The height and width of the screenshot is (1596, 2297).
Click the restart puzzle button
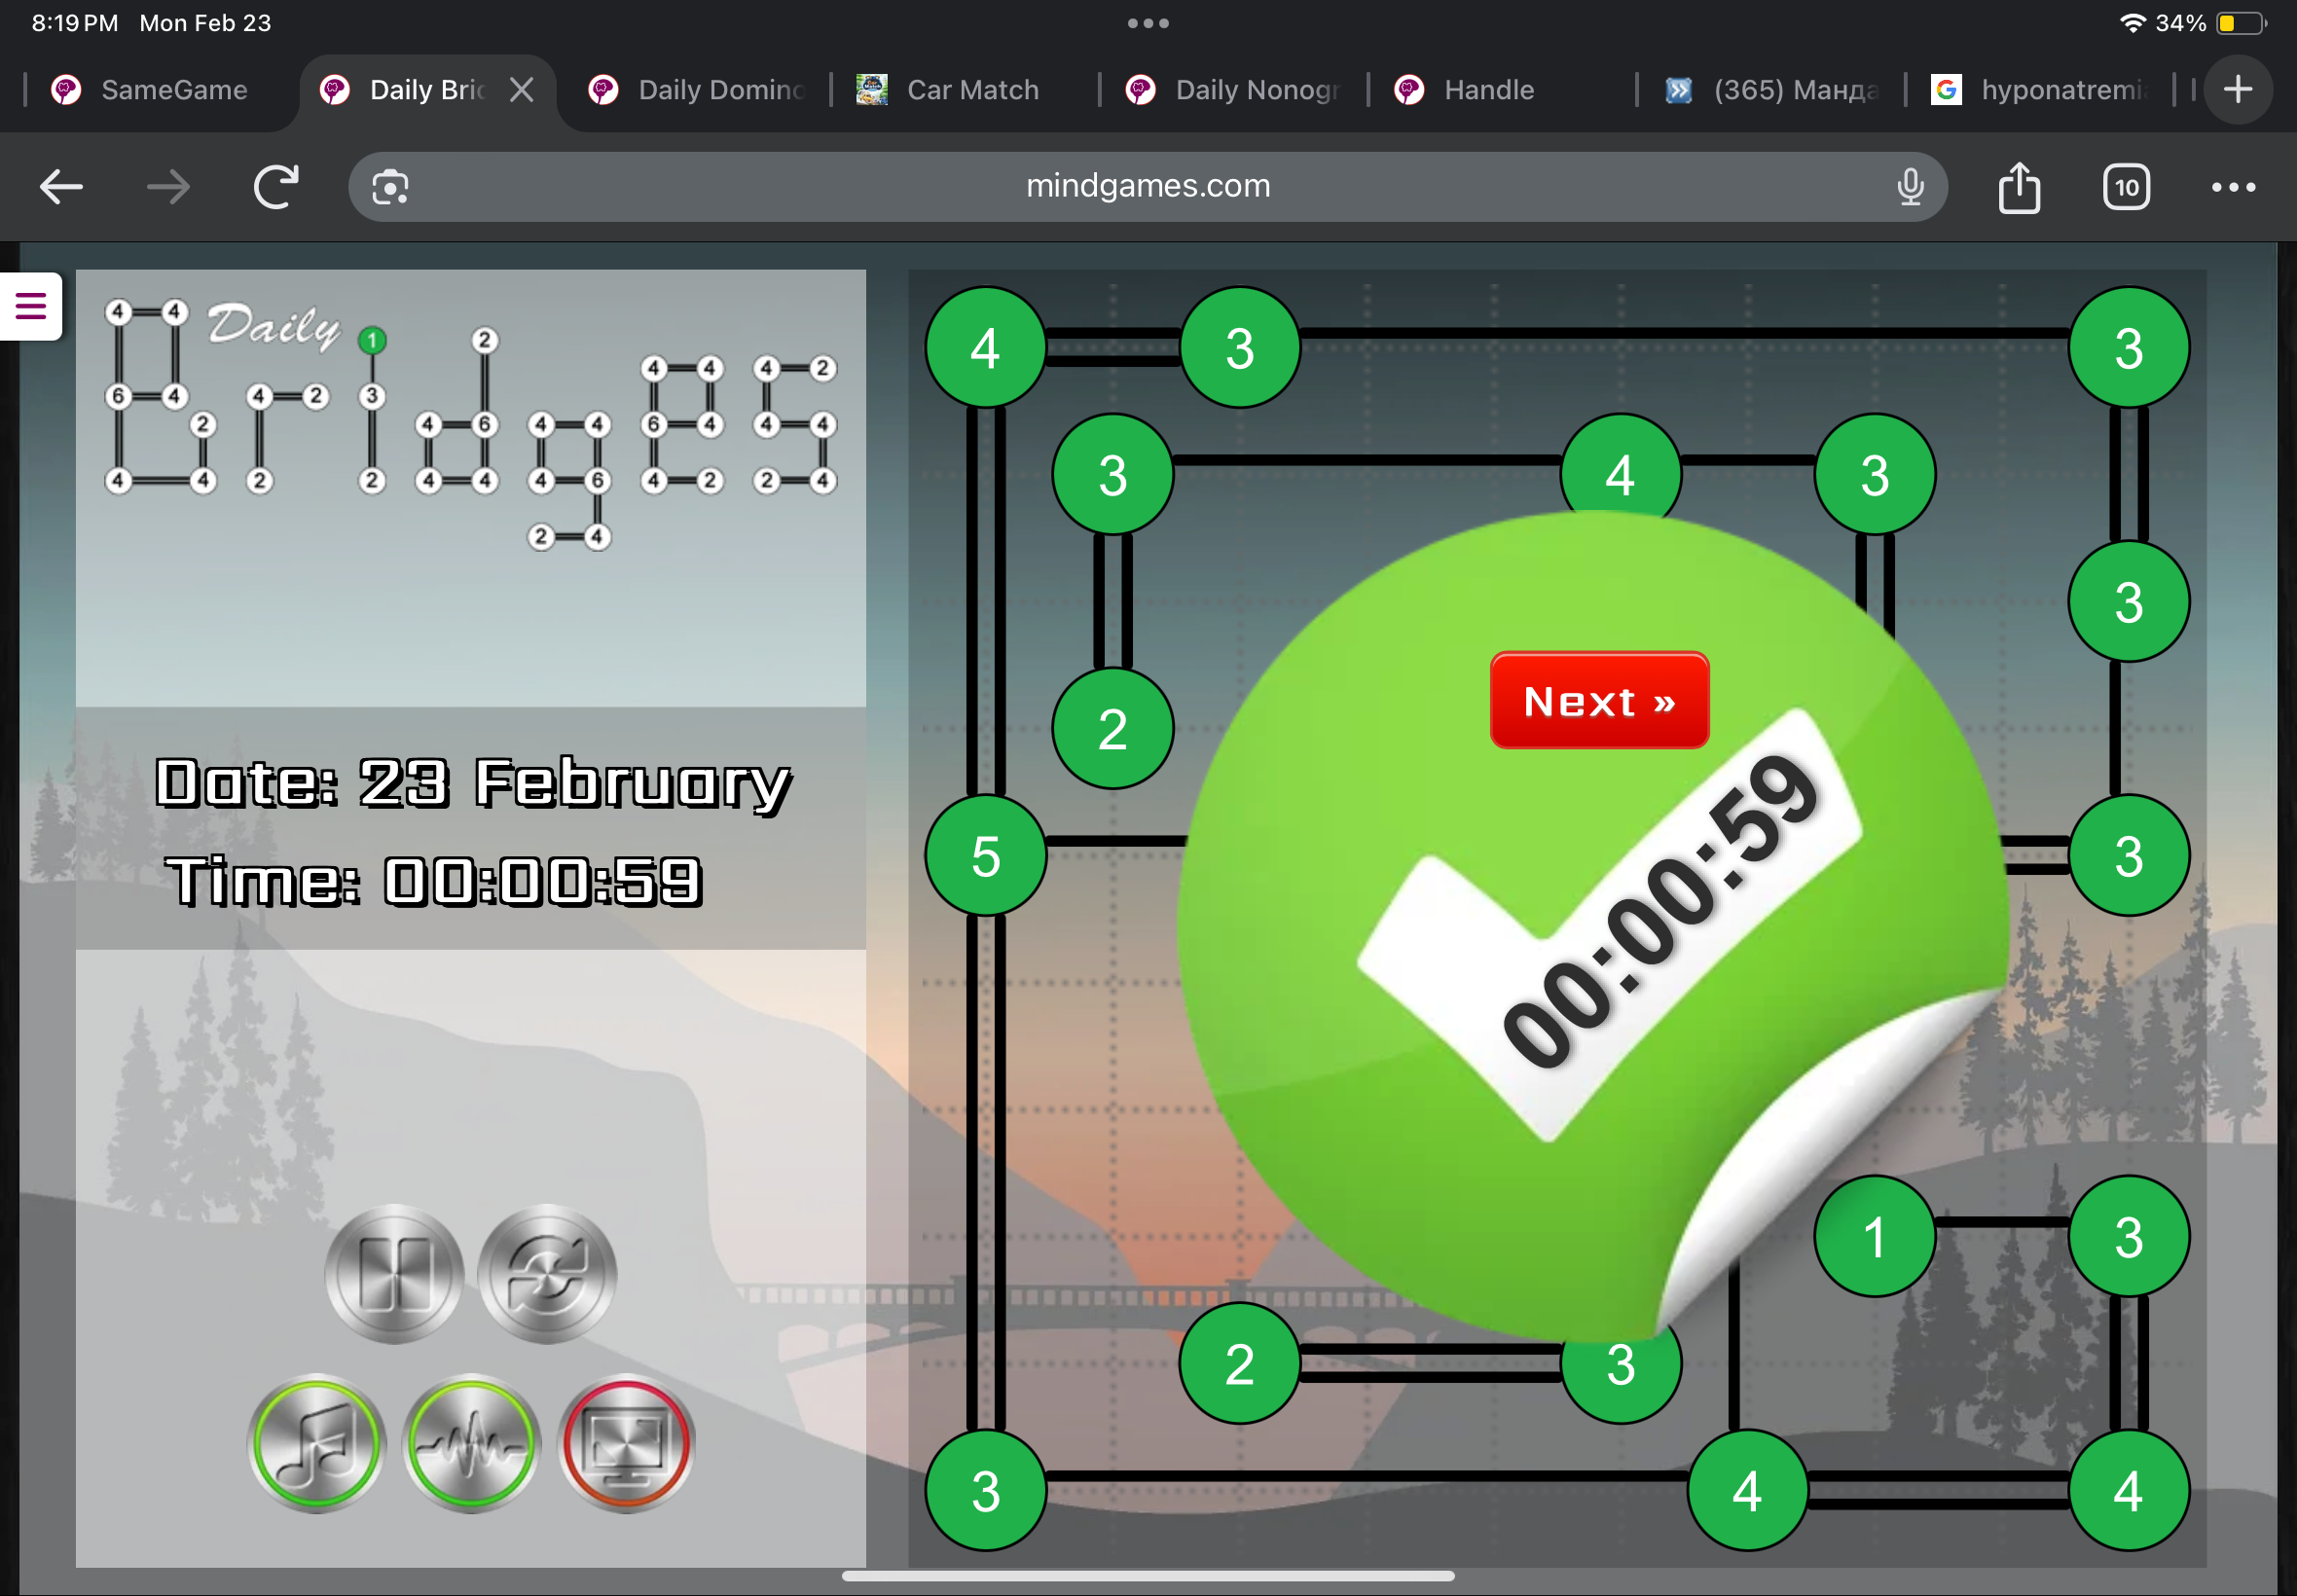click(547, 1273)
